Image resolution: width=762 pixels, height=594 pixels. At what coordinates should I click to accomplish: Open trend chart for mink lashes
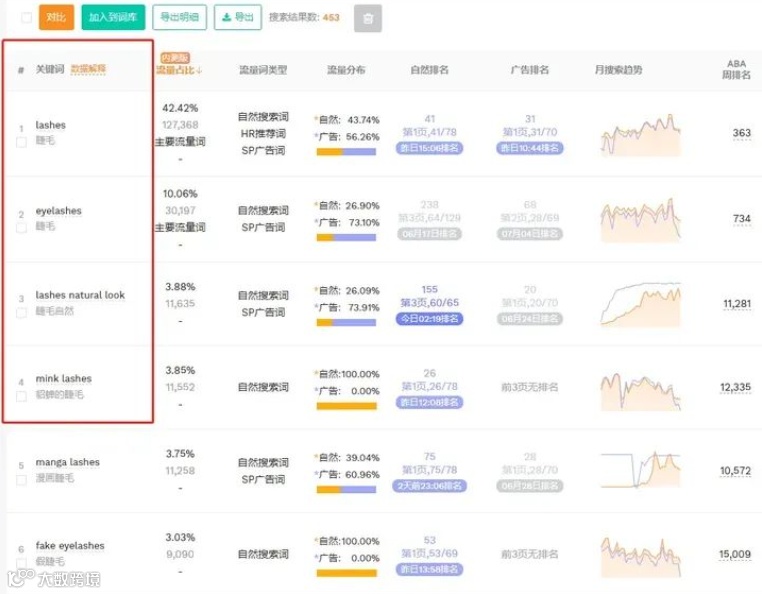(641, 391)
